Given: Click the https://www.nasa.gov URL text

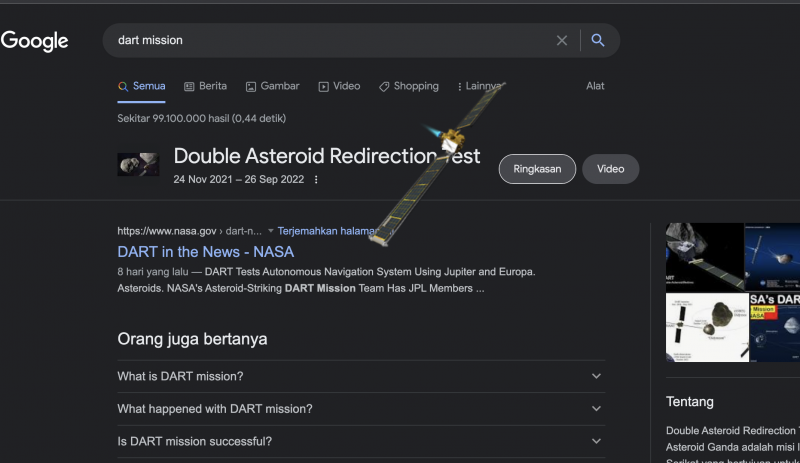Looking at the screenshot, I should pyautogui.click(x=167, y=231).
